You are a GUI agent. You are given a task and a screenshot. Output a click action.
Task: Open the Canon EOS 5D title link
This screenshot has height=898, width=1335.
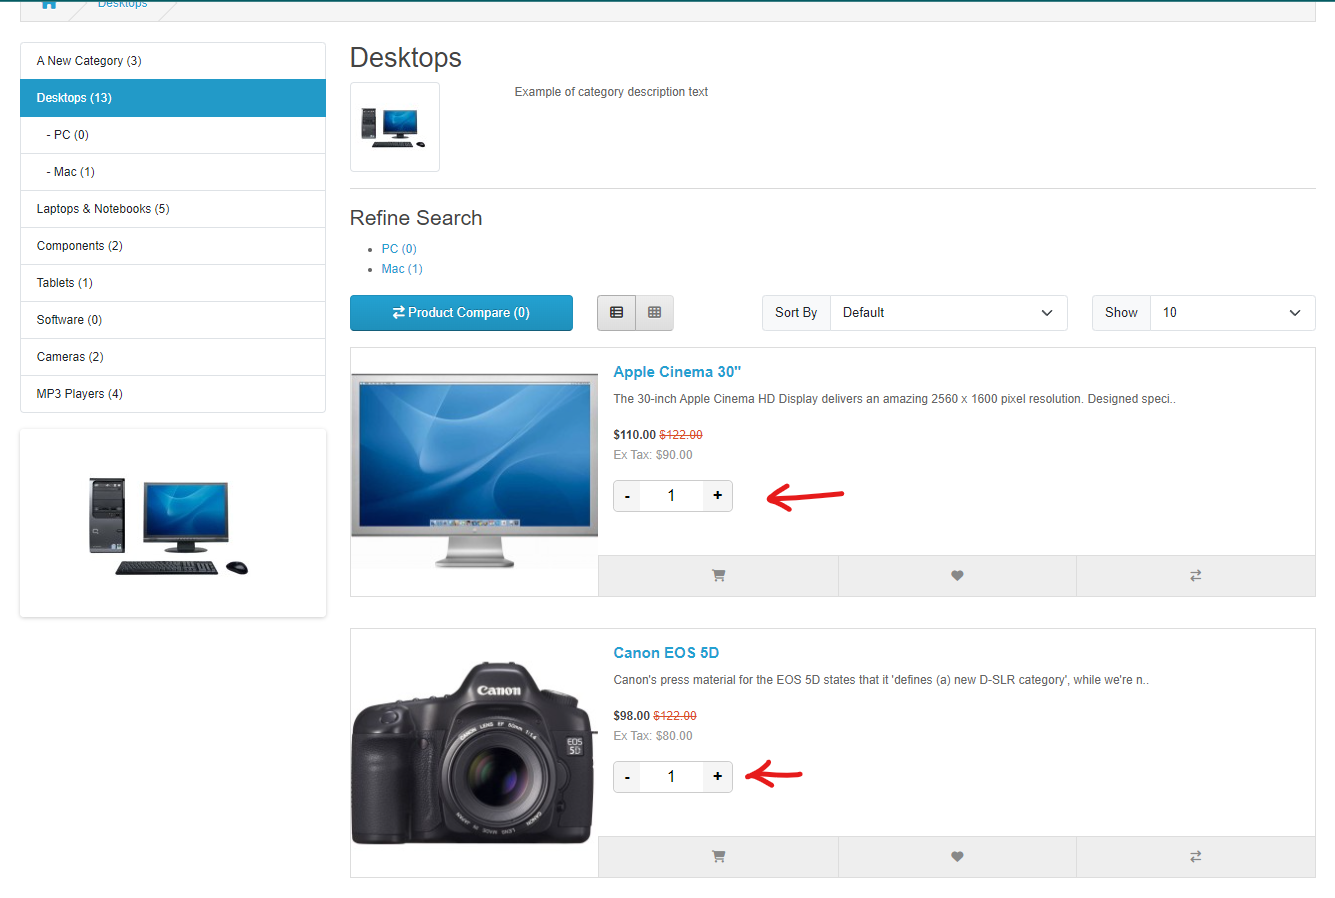coord(666,653)
